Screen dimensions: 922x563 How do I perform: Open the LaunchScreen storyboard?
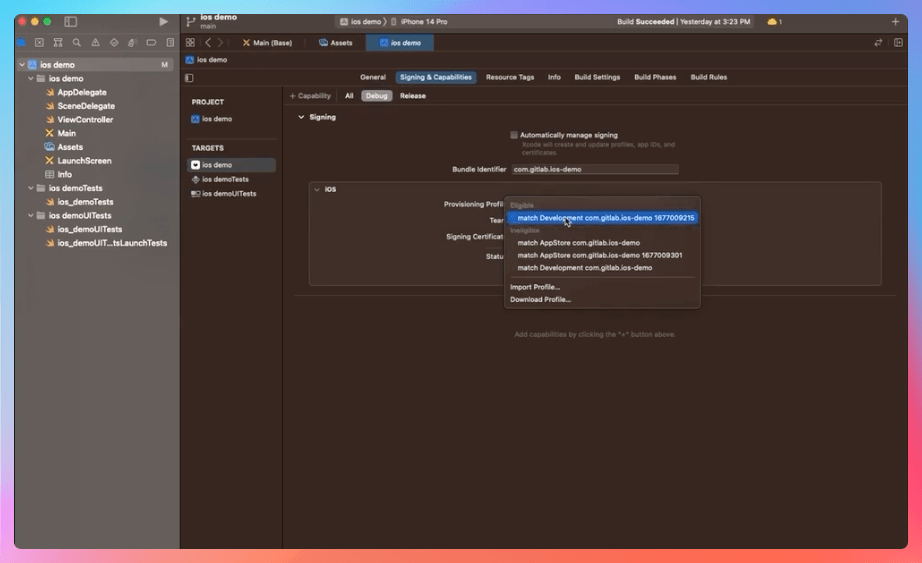pyautogui.click(x=84, y=161)
